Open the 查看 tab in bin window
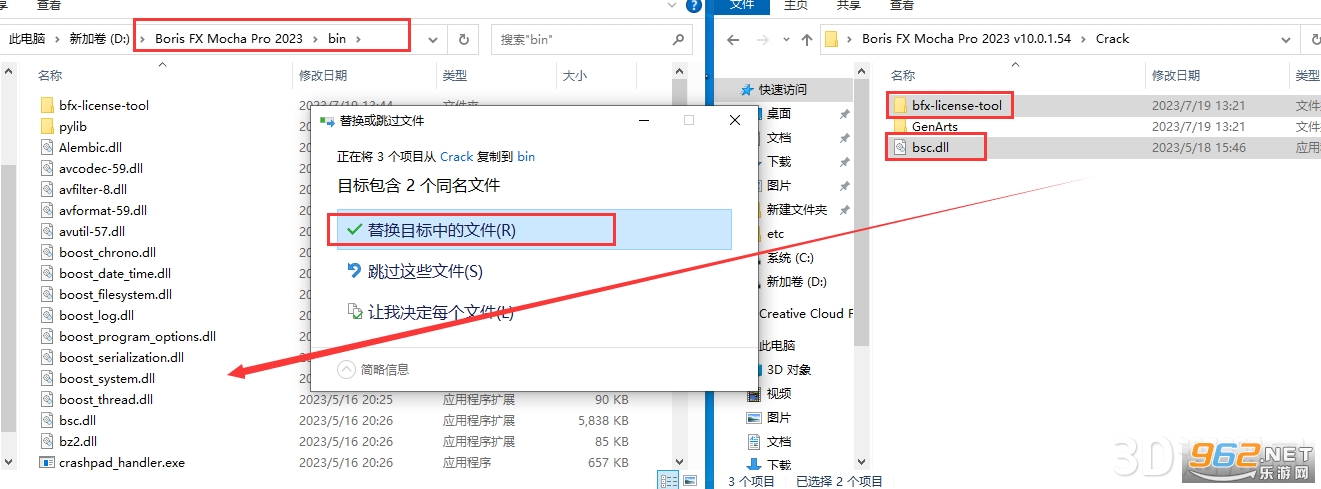The image size is (1321, 489). click(48, 5)
